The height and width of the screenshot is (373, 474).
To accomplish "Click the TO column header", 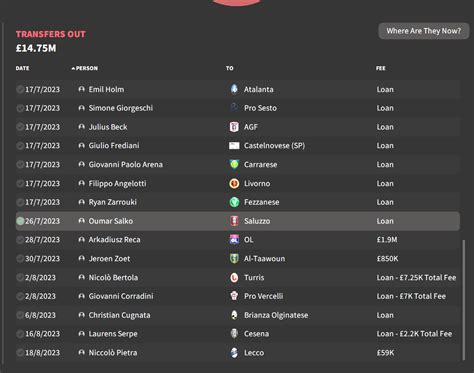I will pos(230,68).
